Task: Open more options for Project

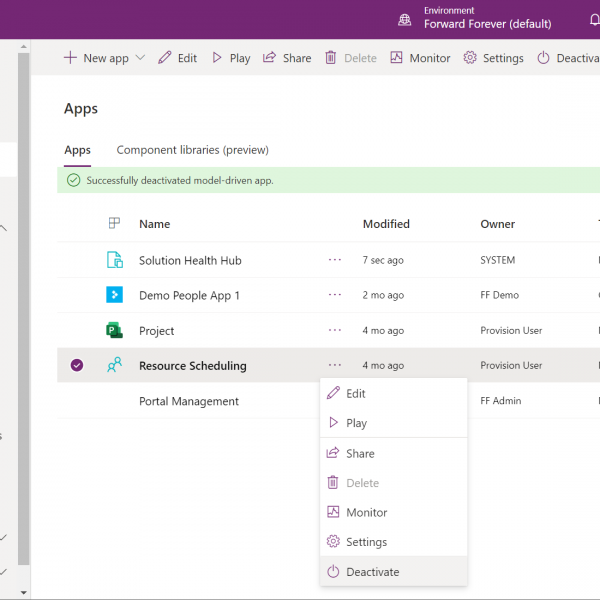Action: [x=335, y=330]
